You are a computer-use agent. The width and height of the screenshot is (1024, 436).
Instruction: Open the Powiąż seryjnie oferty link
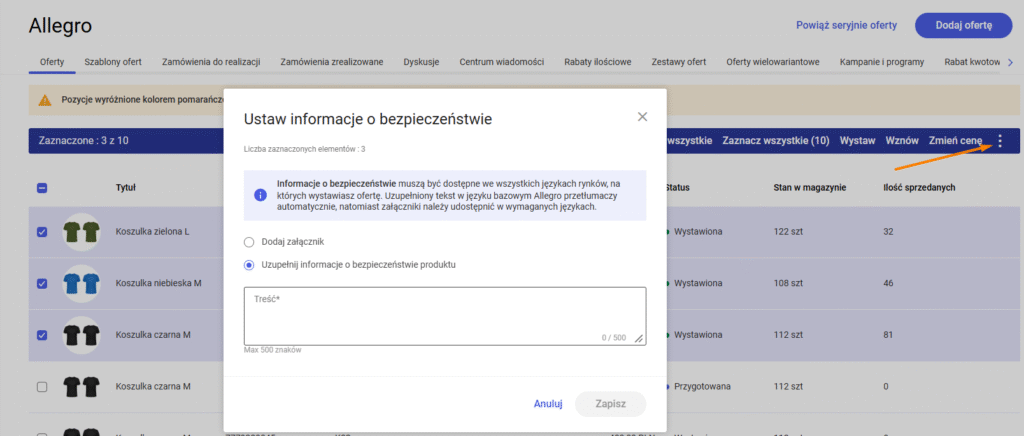tap(846, 25)
